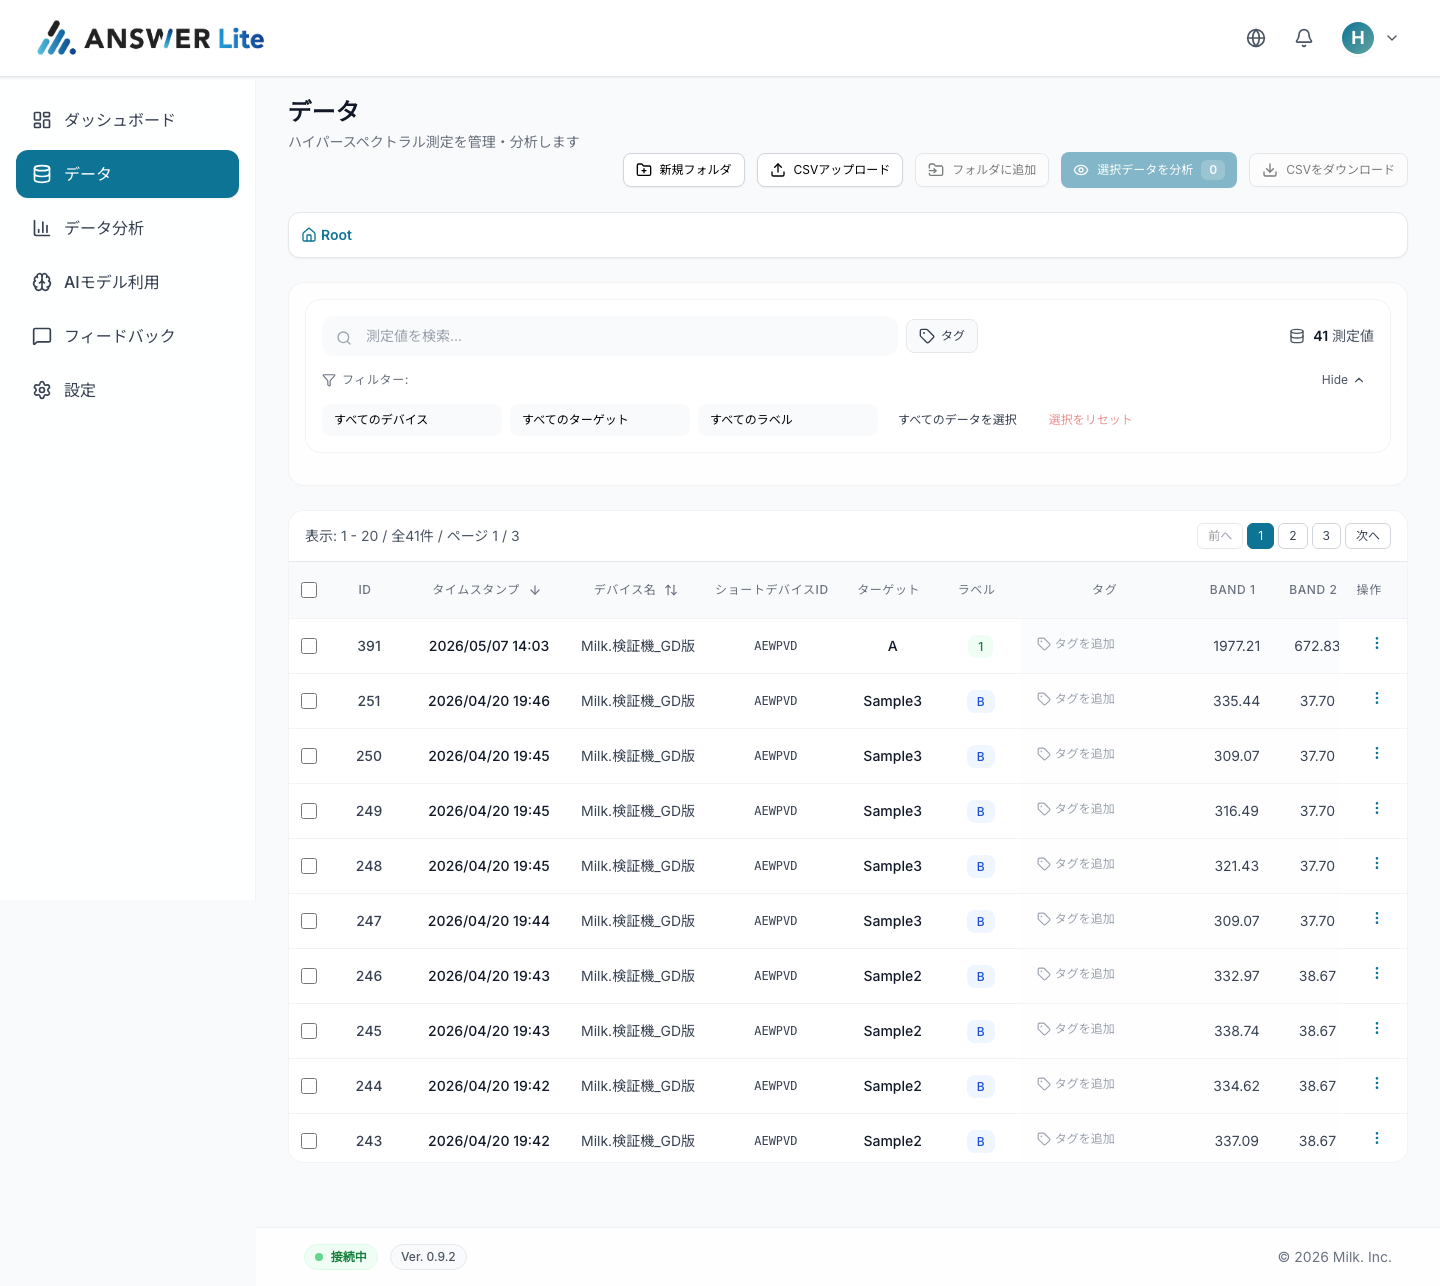
Task: Open actions menu for row 245
Action: pos(1377,1028)
